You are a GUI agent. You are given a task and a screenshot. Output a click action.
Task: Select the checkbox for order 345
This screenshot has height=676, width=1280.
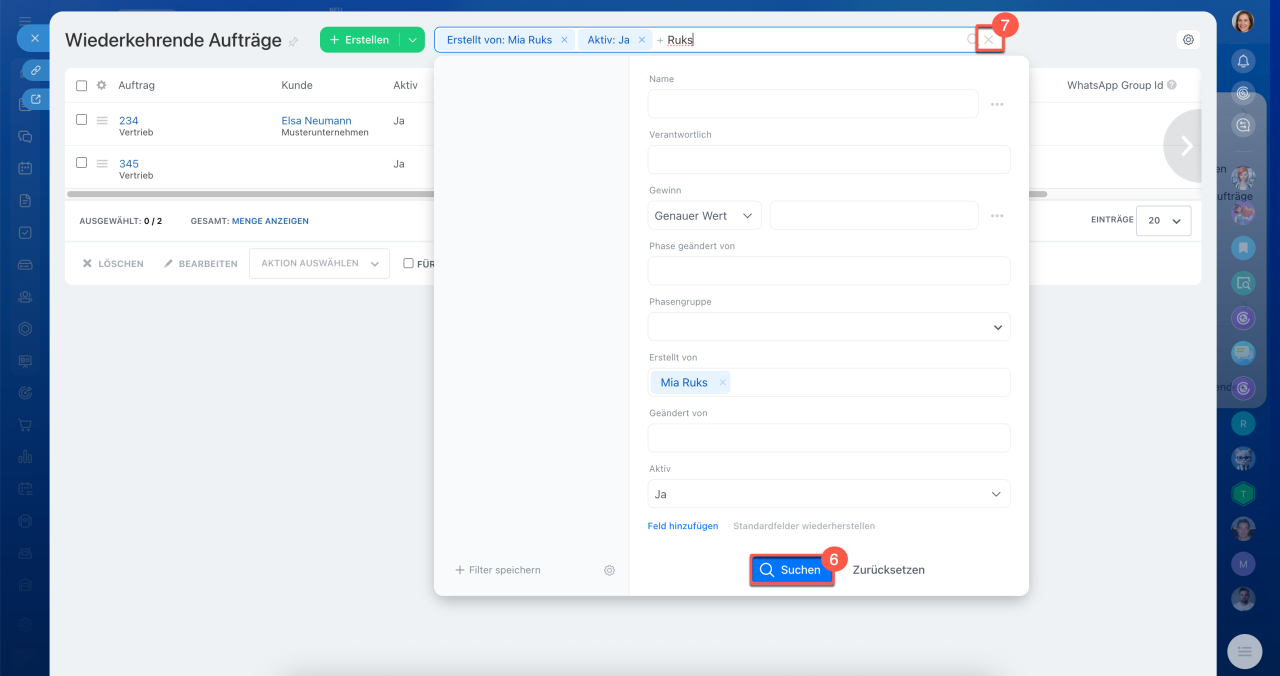tap(82, 162)
